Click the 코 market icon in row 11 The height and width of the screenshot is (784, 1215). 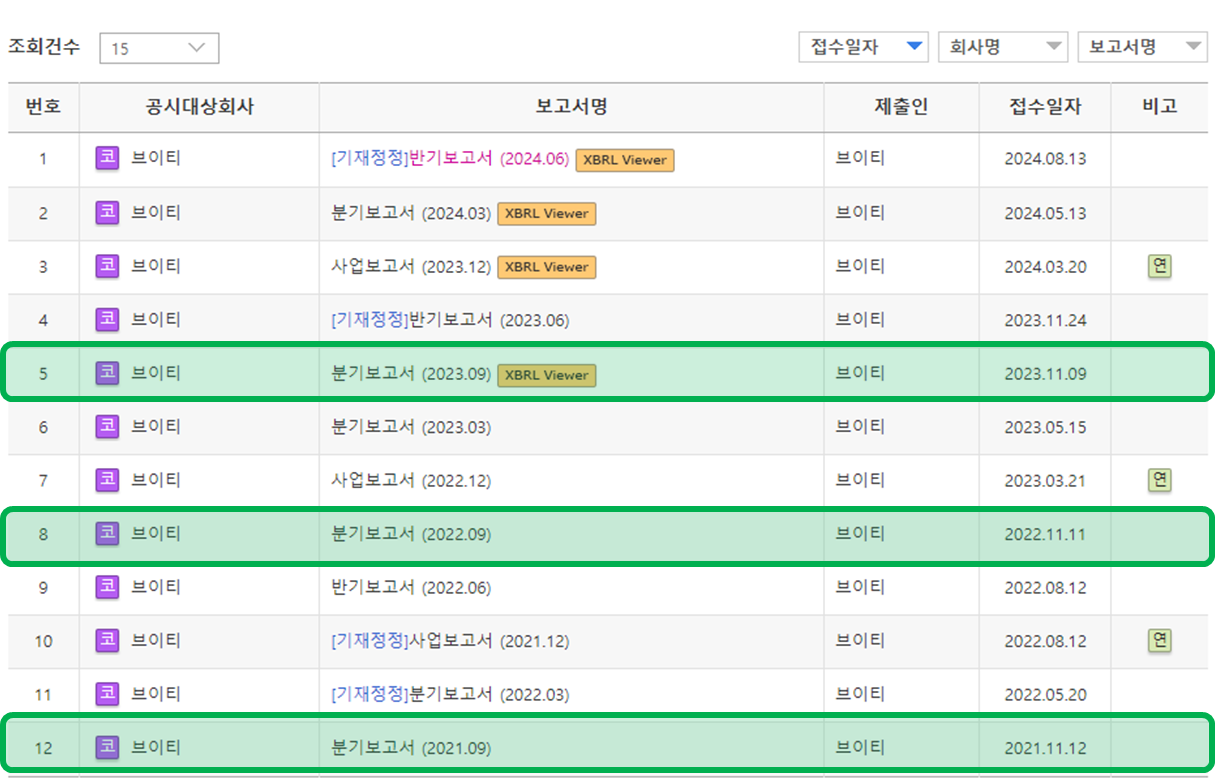(107, 694)
